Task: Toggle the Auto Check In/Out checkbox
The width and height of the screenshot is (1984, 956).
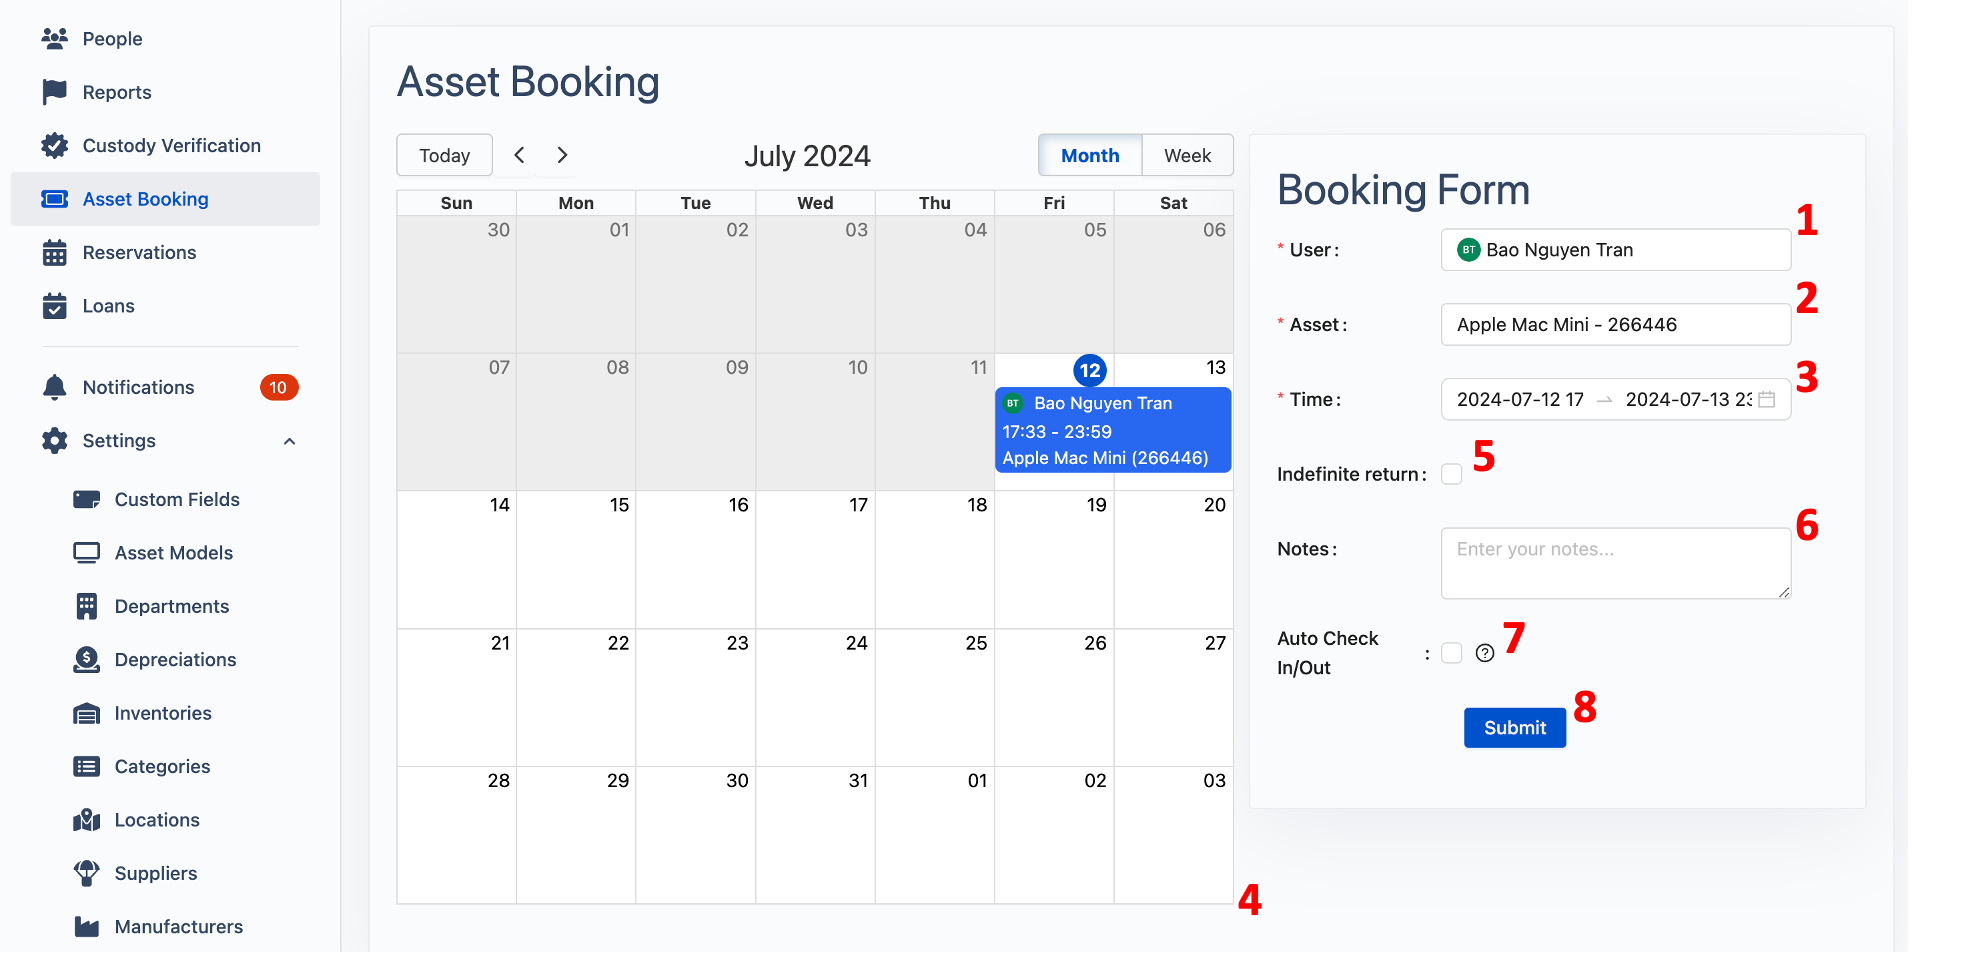Action: coord(1452,653)
